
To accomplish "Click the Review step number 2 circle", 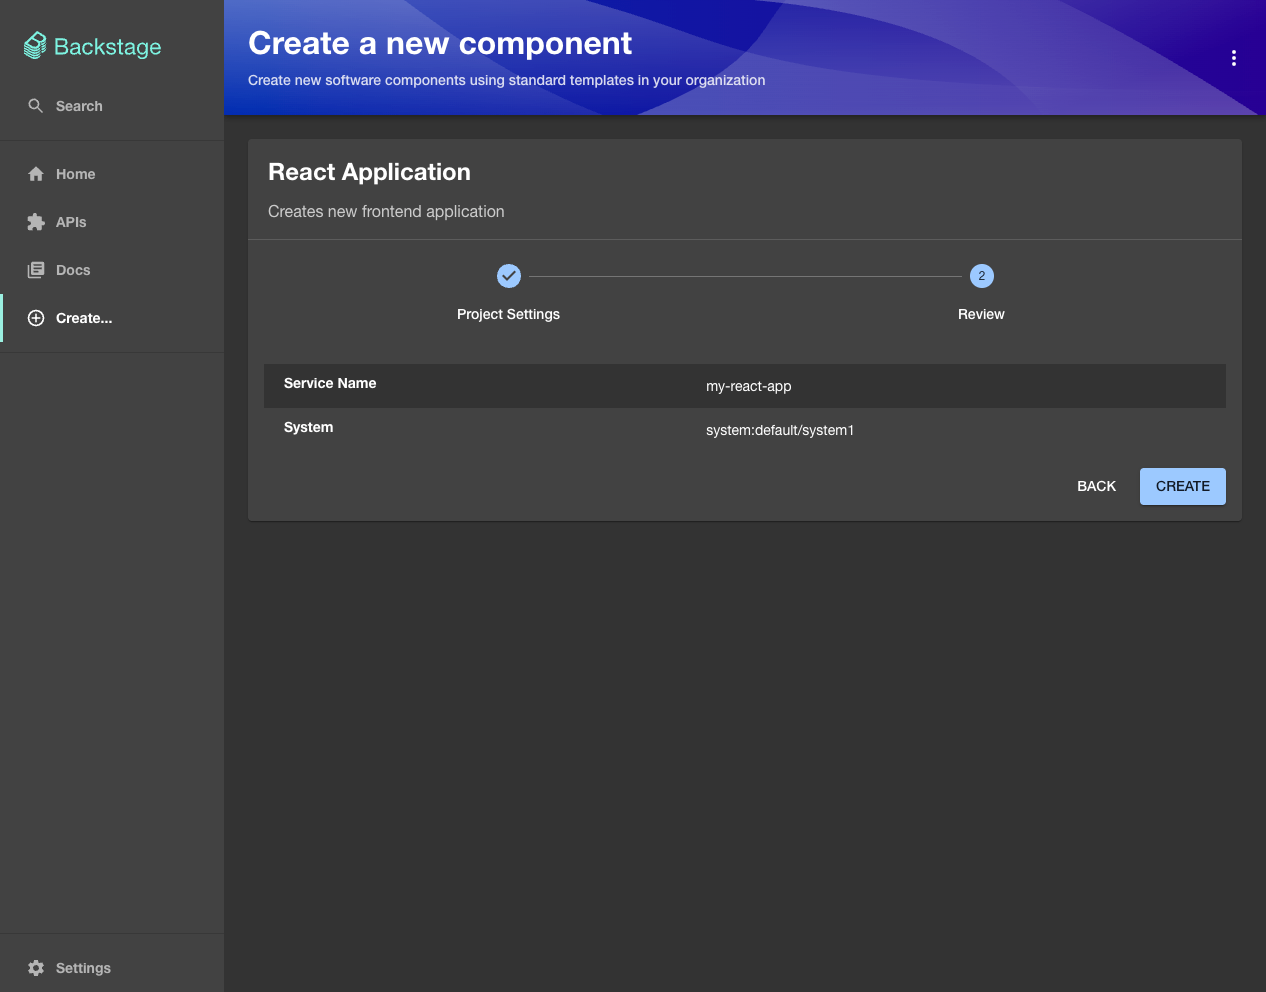I will [982, 276].
